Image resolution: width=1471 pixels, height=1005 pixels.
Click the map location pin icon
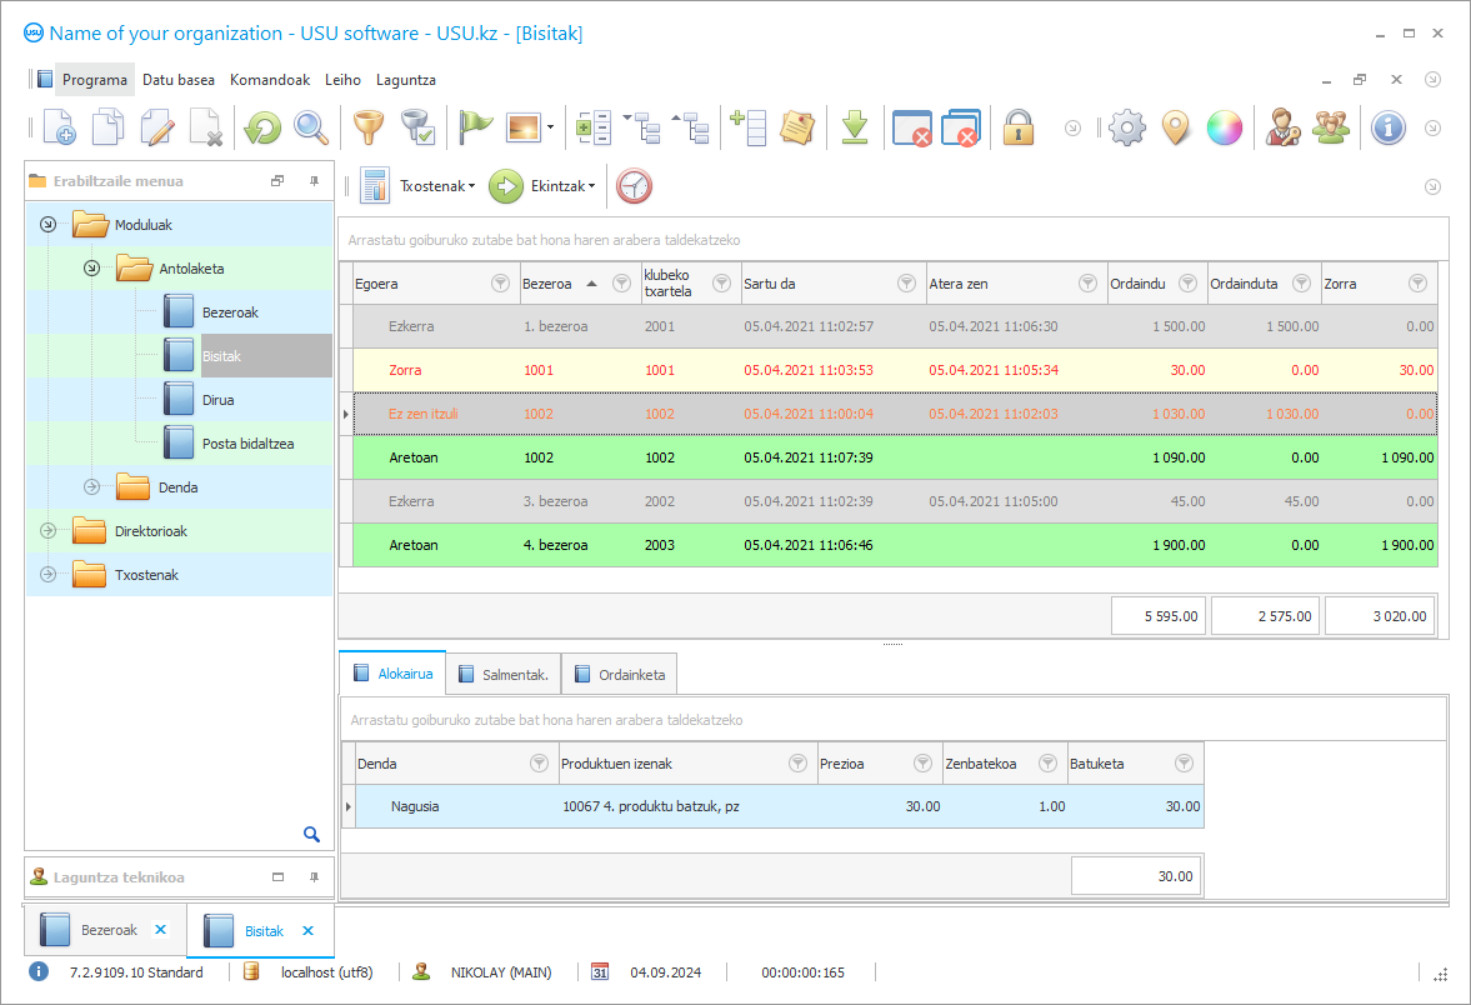coord(1176,128)
